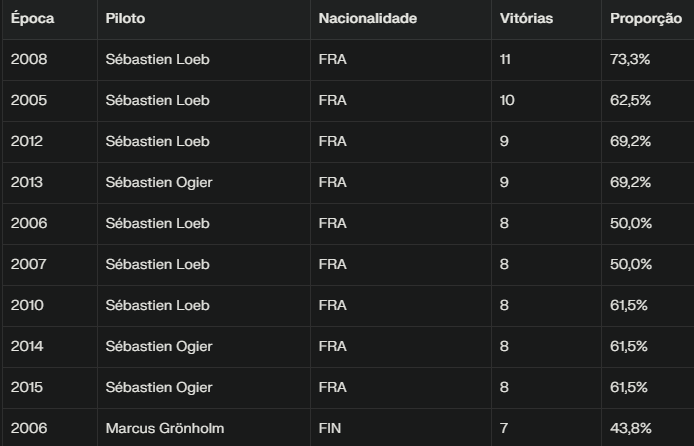Select the 73,3% proportion cell
This screenshot has width=694, height=446.
click(x=631, y=59)
